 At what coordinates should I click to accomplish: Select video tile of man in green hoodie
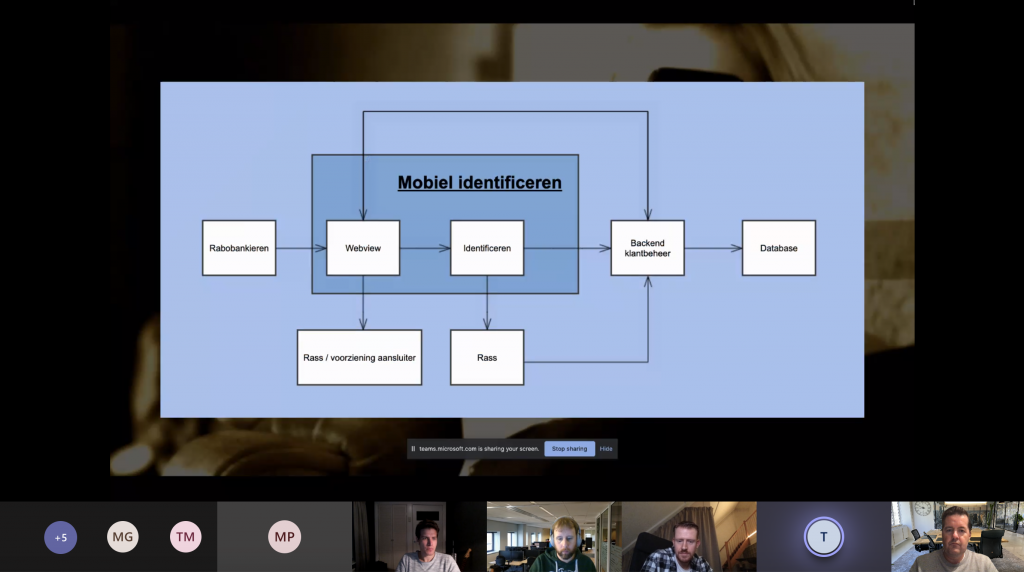(x=554, y=537)
